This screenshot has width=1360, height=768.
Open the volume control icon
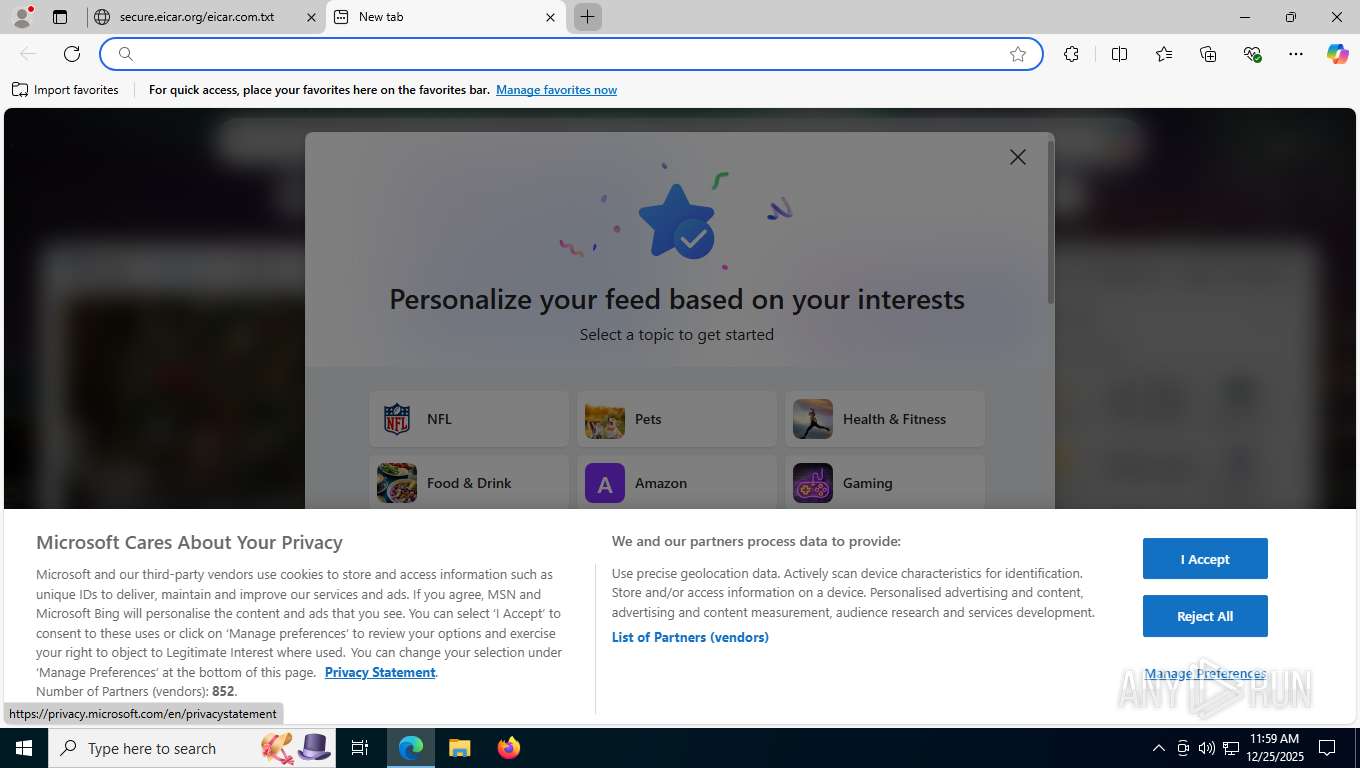[x=1206, y=748]
